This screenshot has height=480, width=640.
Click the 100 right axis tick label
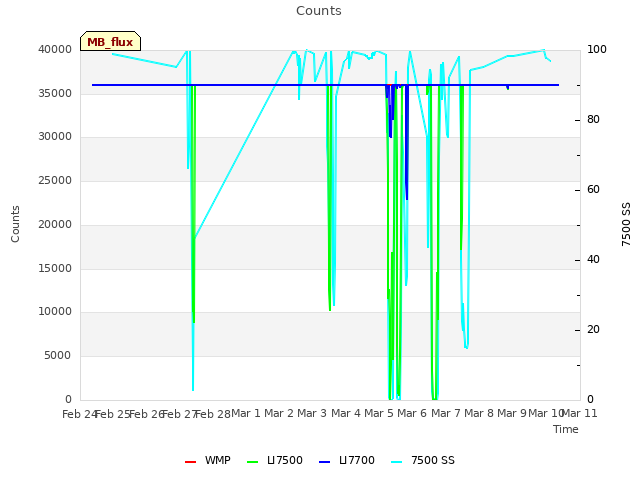coord(597,49)
